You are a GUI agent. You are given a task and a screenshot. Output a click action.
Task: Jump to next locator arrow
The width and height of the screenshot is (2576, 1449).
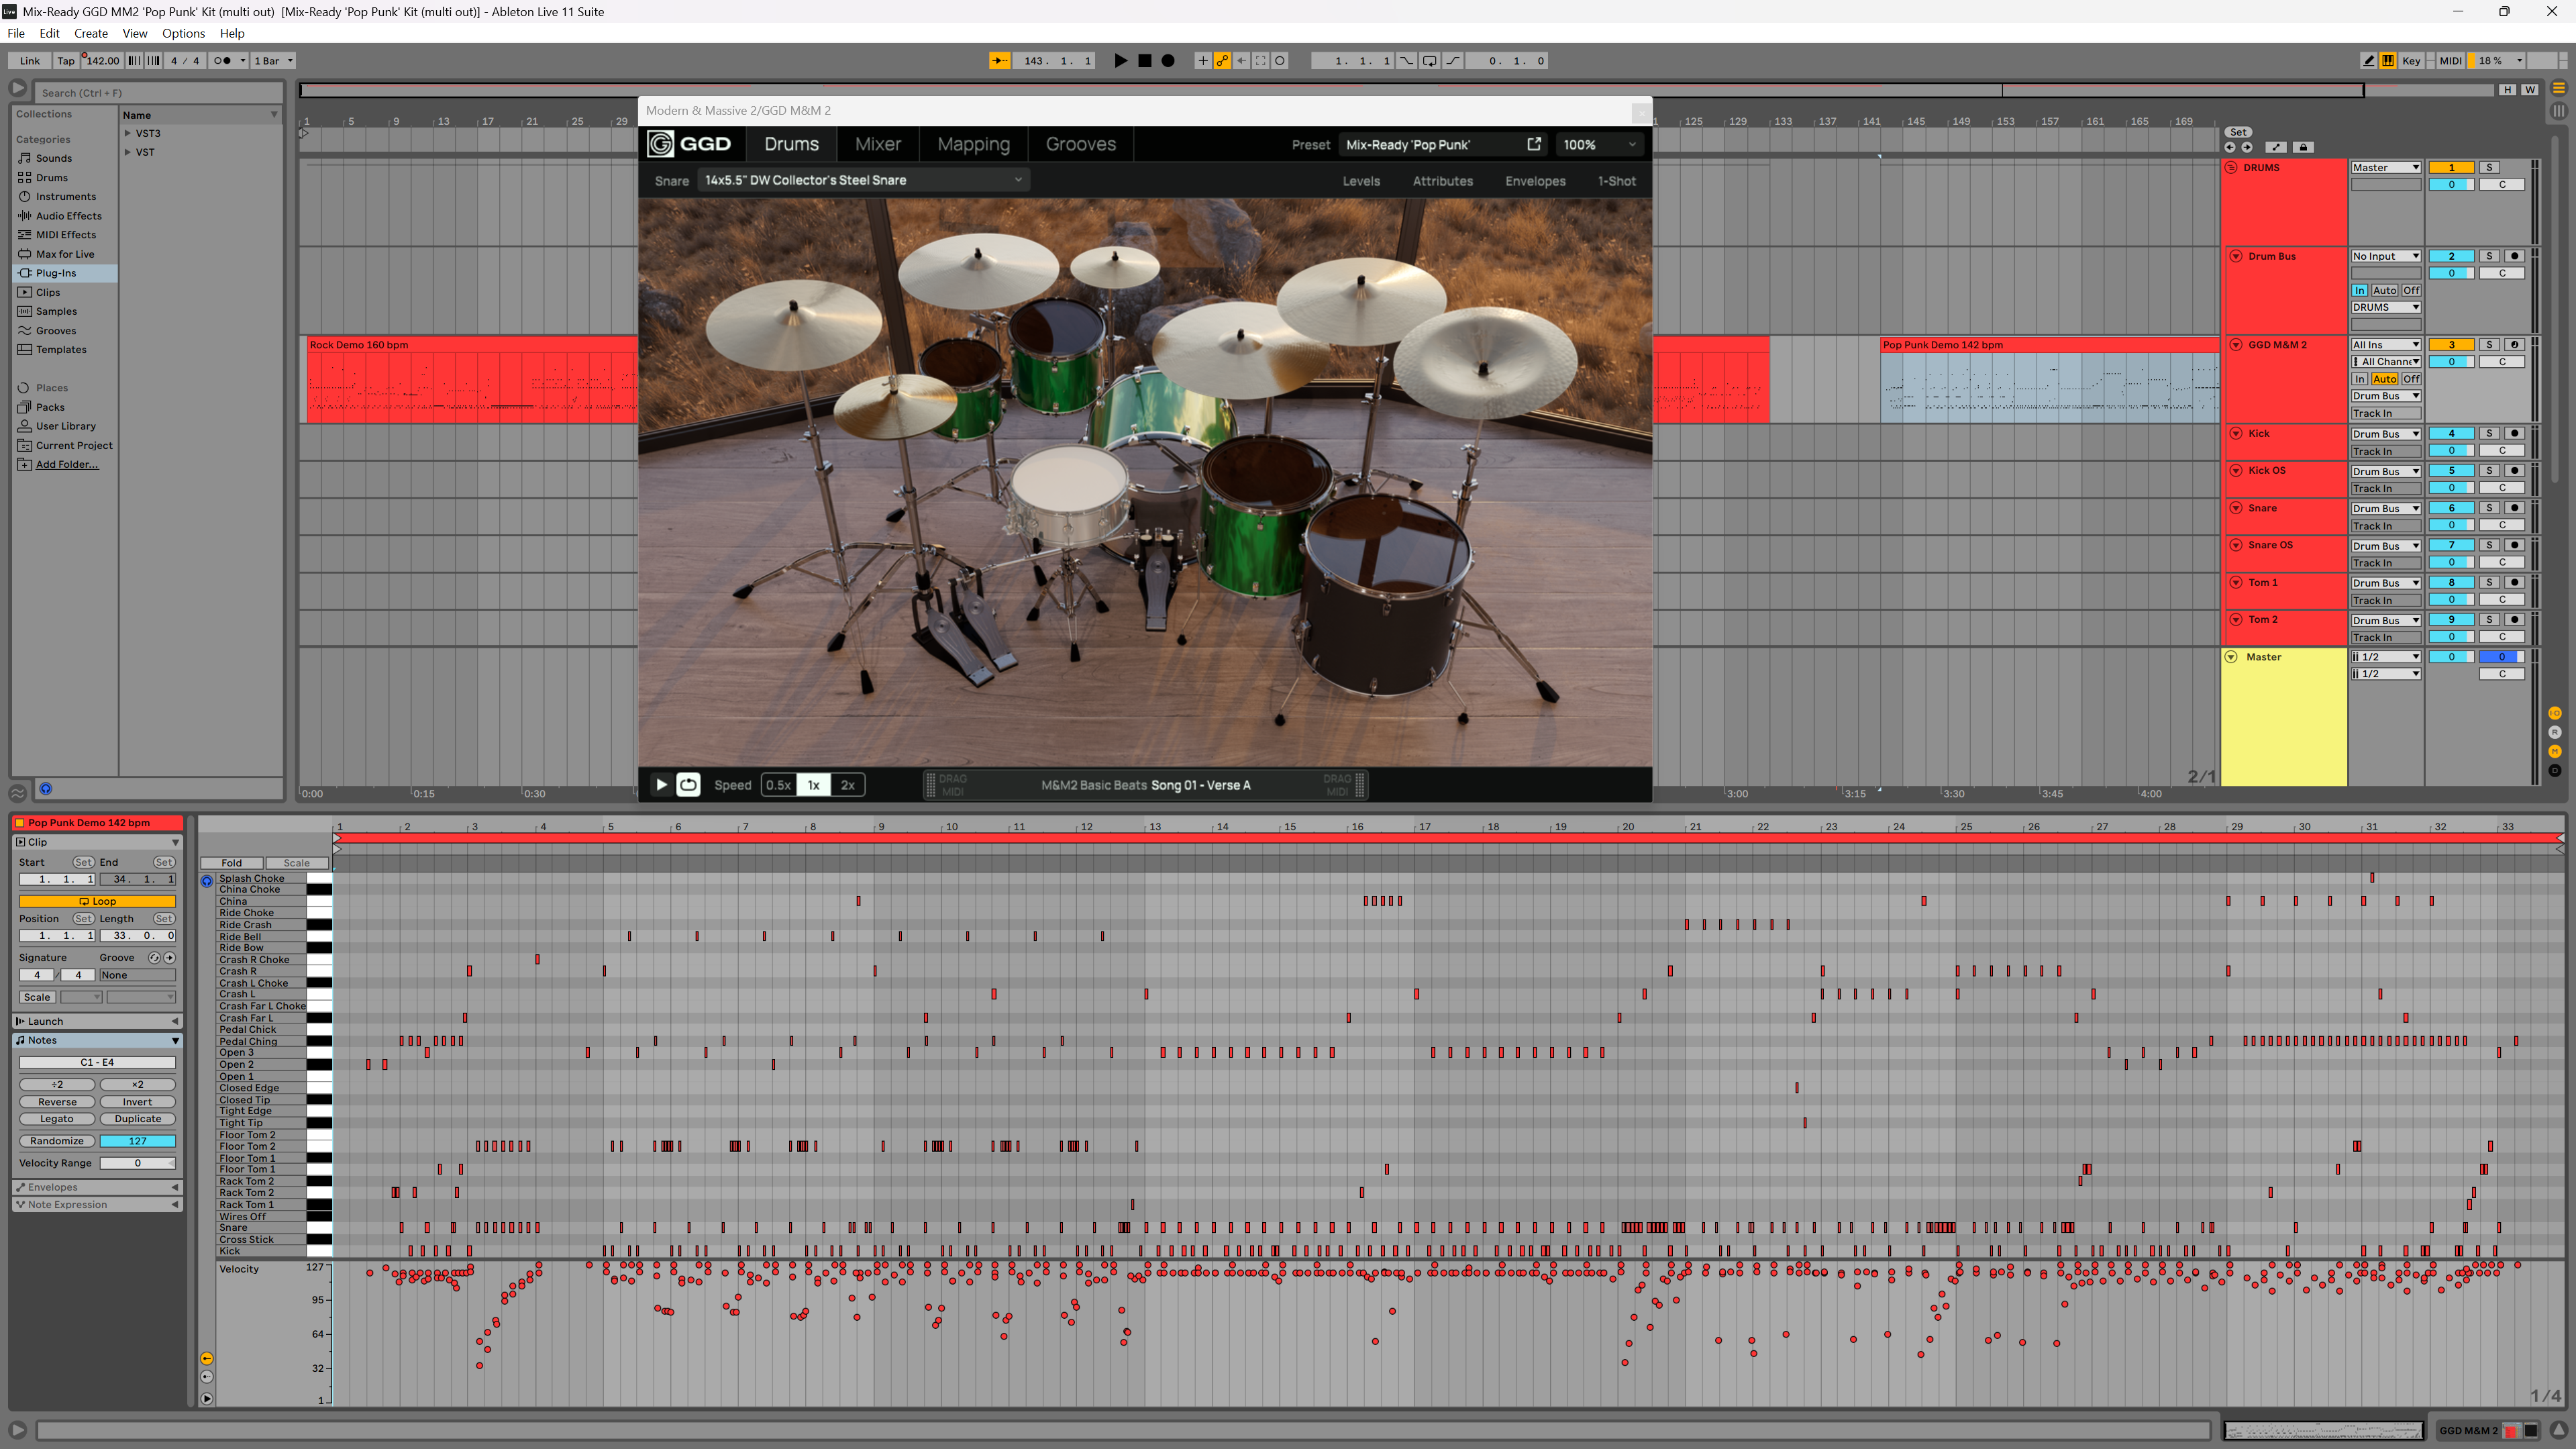pos(2247,147)
